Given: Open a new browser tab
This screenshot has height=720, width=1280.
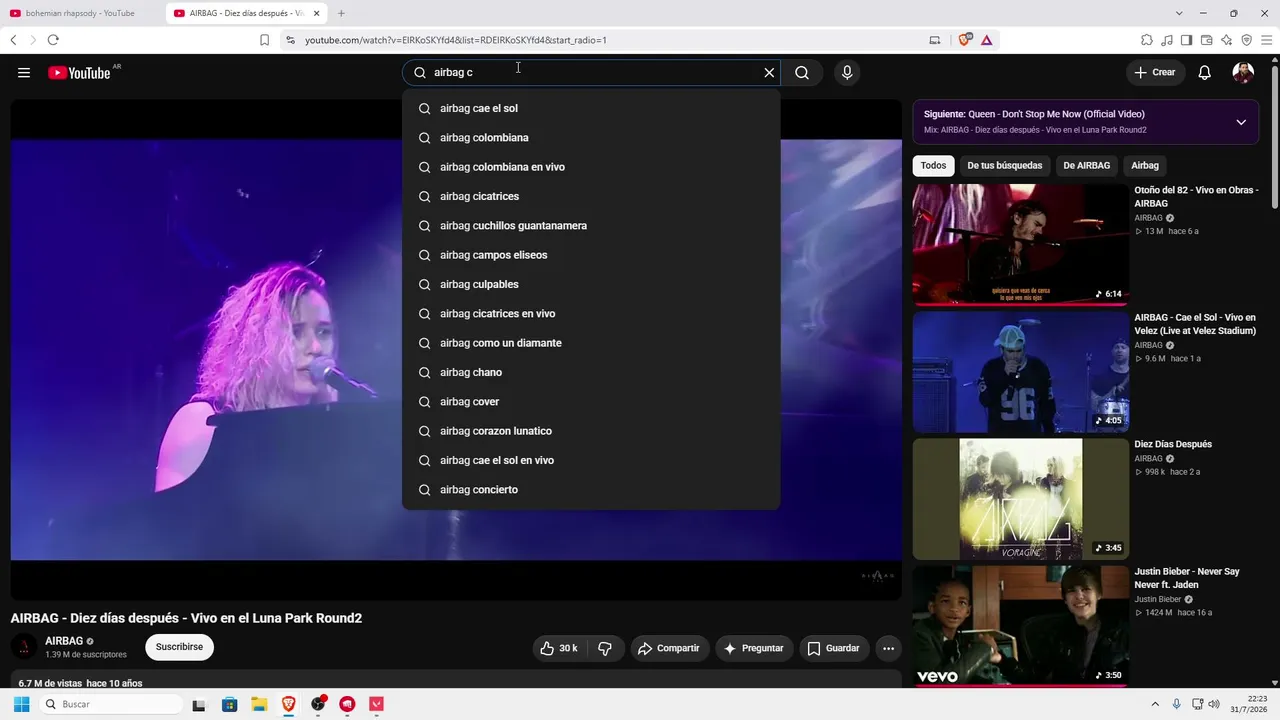Looking at the screenshot, I should point(341,13).
